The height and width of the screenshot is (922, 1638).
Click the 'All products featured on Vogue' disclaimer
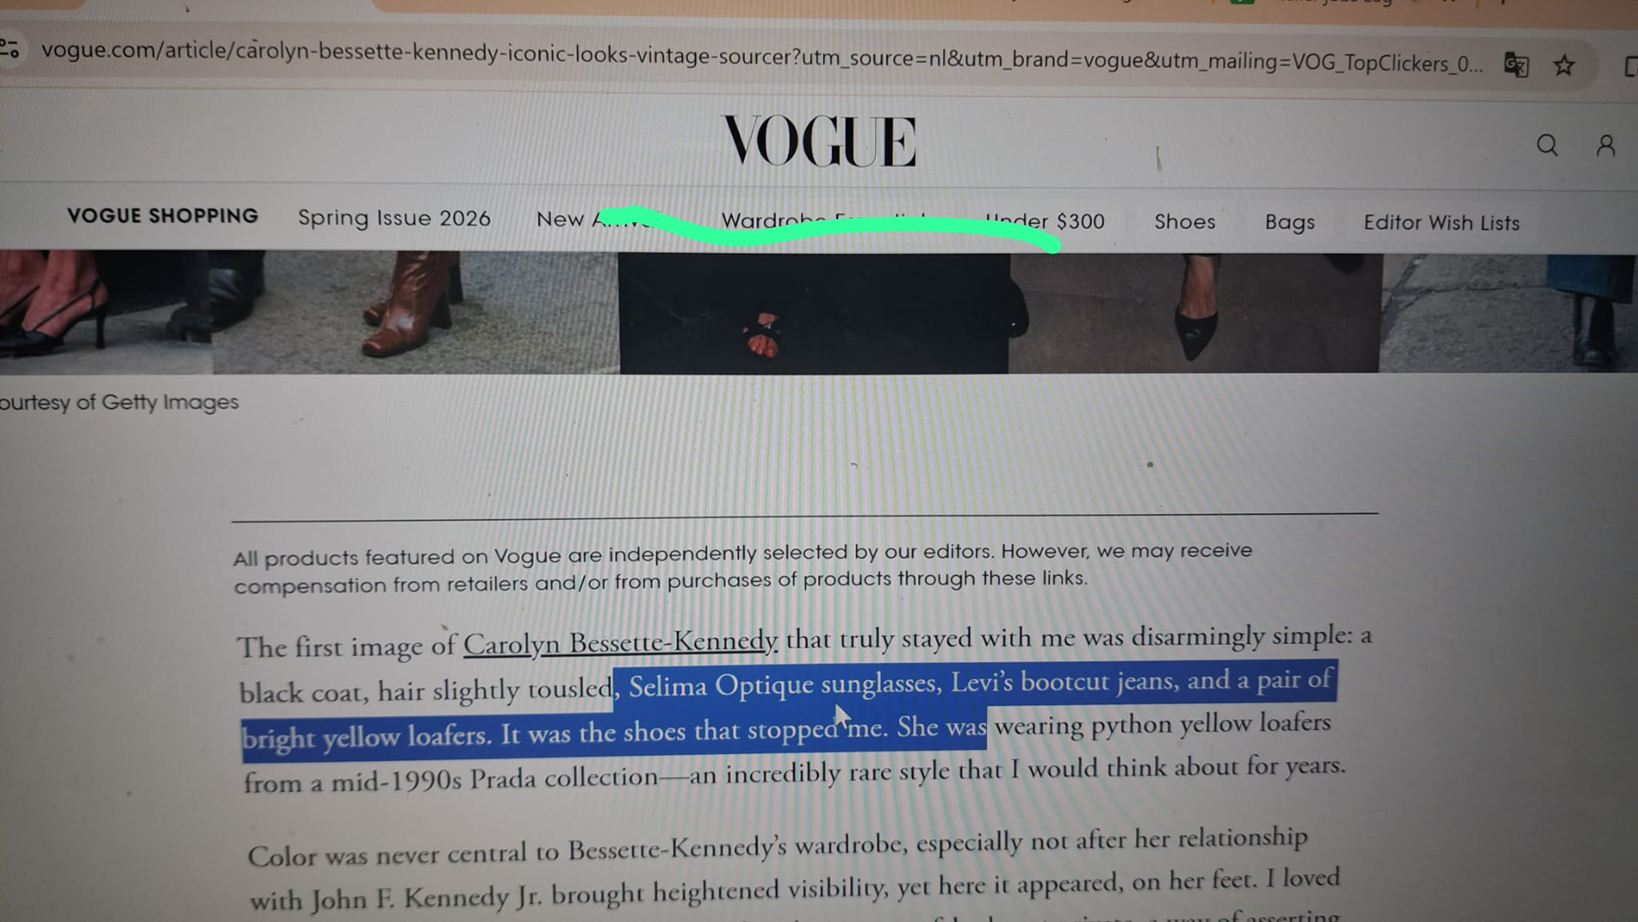(x=743, y=566)
